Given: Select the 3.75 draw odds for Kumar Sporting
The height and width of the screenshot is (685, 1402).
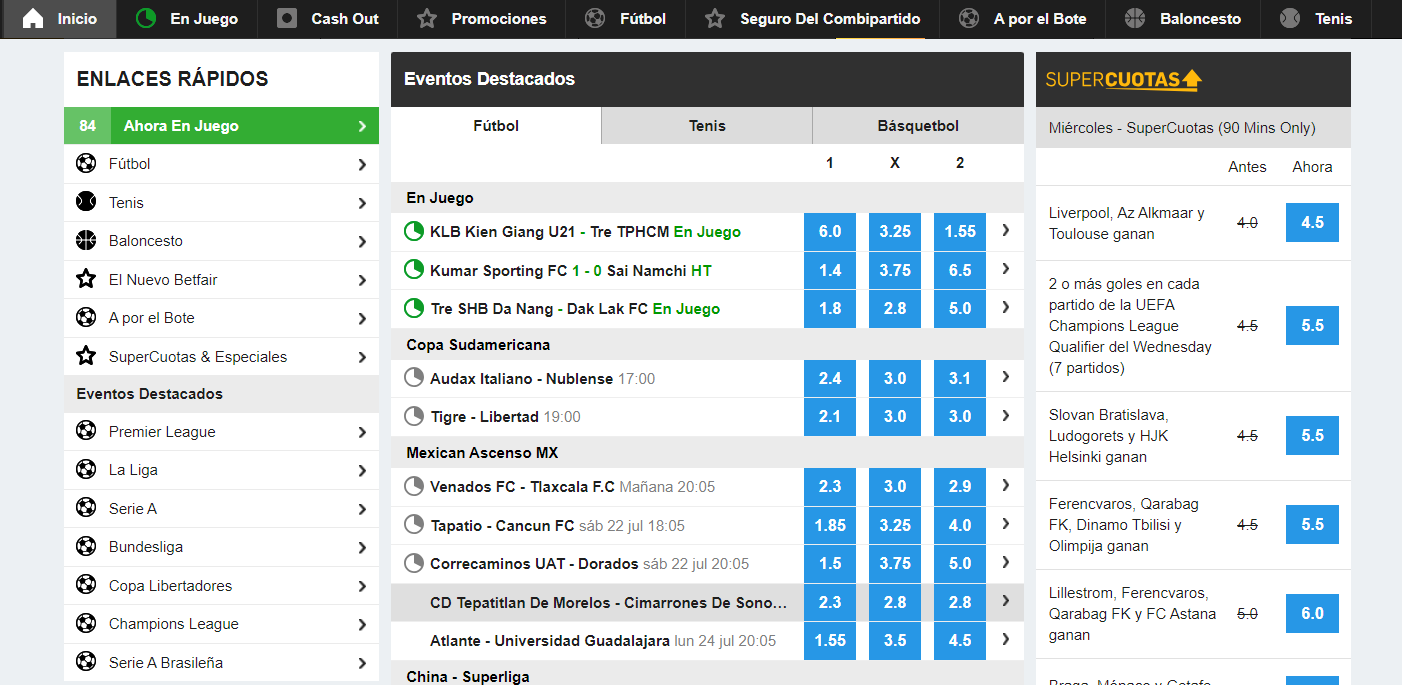Looking at the screenshot, I should (895, 270).
